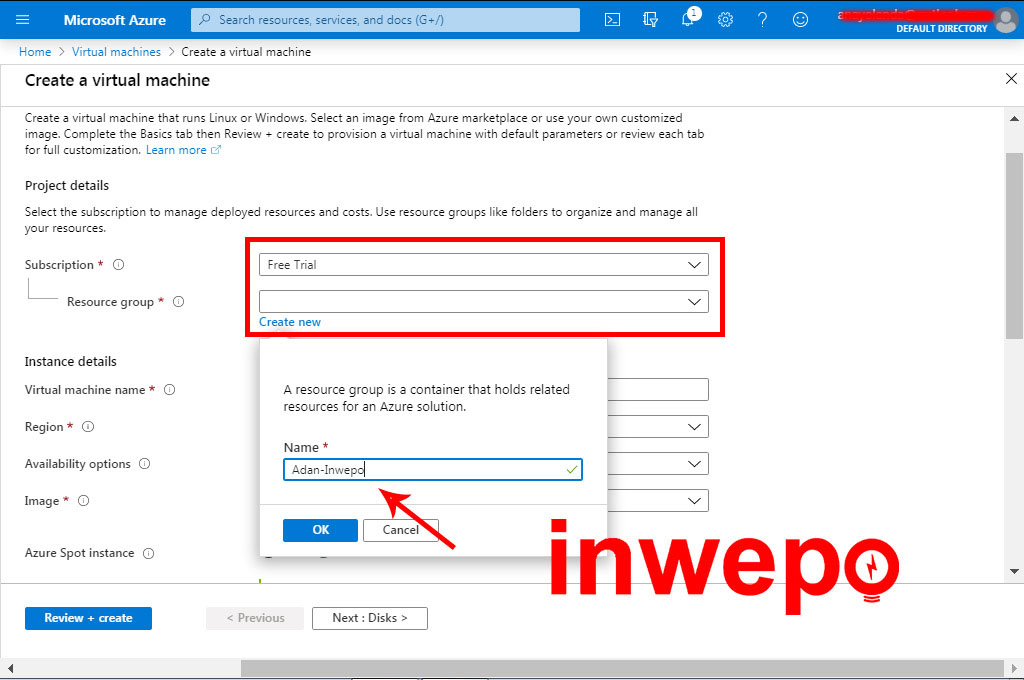The image size is (1024, 680).
Task: Click Next : Disks button
Action: click(x=370, y=618)
